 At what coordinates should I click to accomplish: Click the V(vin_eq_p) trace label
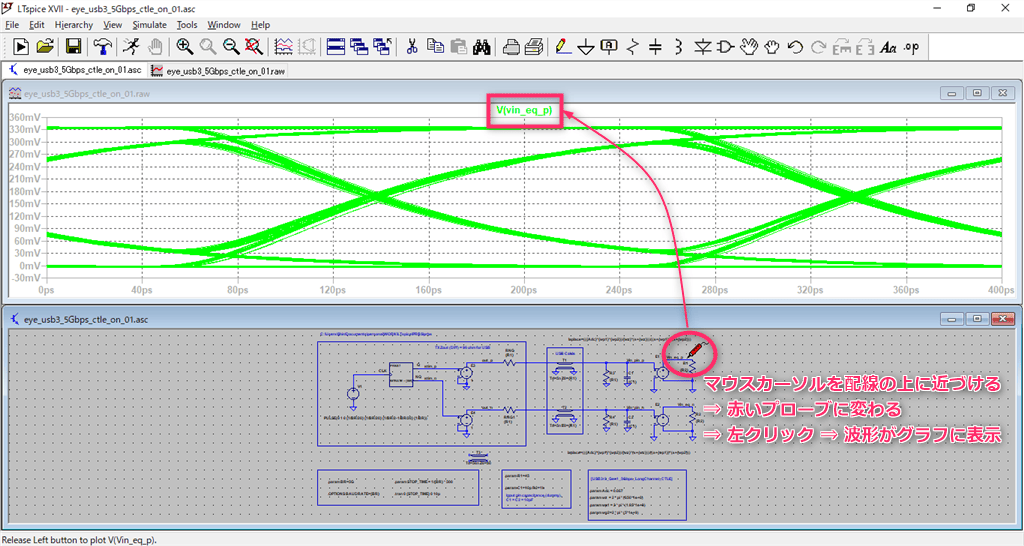coord(524,110)
